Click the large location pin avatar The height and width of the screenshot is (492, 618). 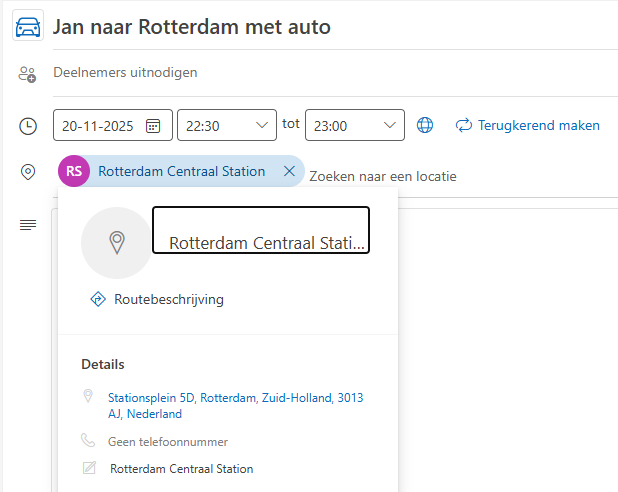pos(117,242)
